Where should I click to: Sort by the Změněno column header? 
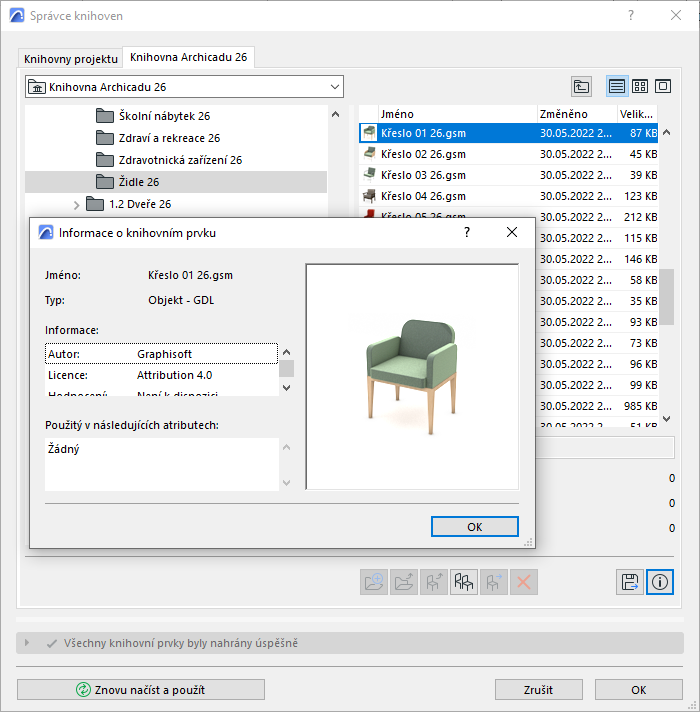click(577, 114)
